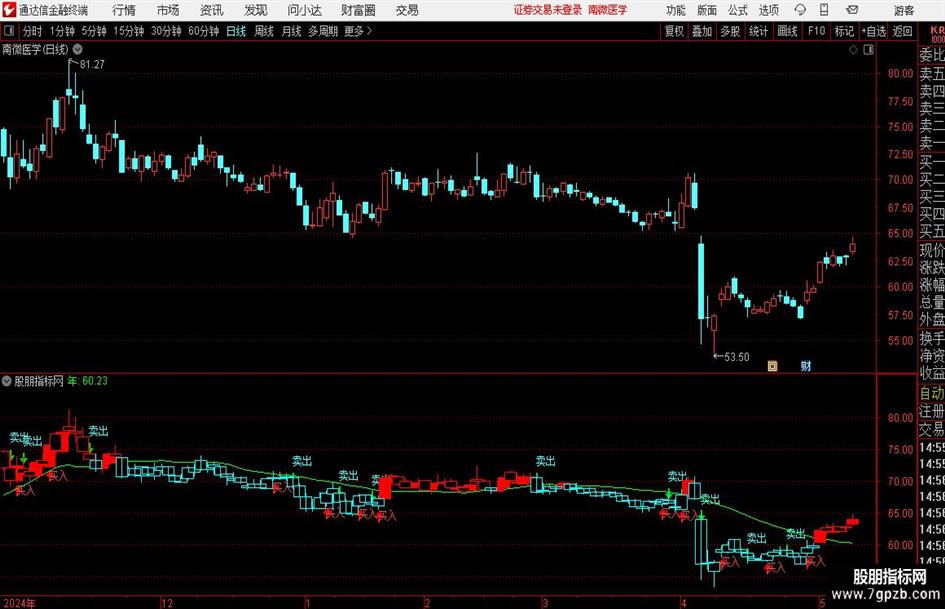This screenshot has height=609, width=945.
Task: Click the 画线 drawing toolbar button
Action: pos(787,31)
